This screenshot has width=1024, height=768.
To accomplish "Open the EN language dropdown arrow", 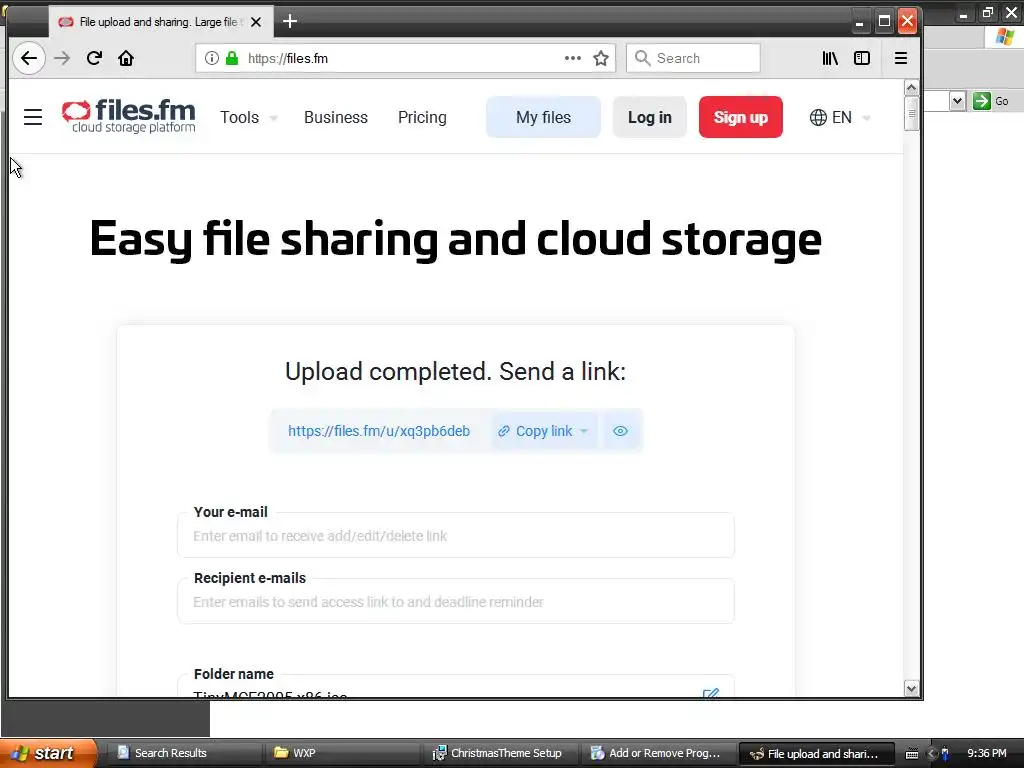I will click(867, 118).
